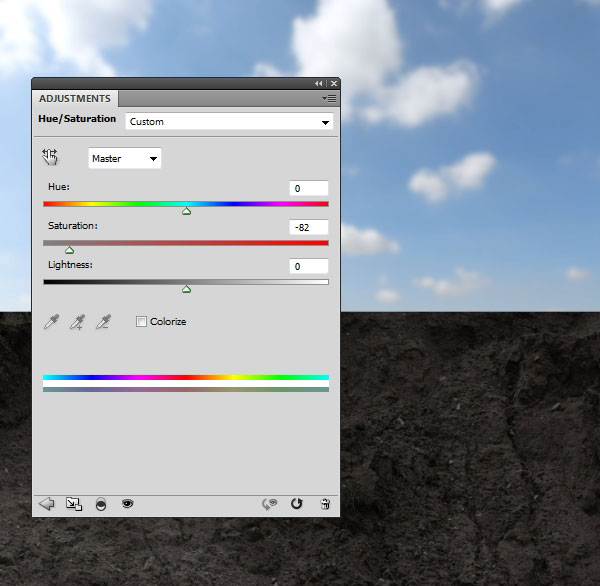Pick the Eyedropper tool
The width and height of the screenshot is (600, 586).
[51, 322]
